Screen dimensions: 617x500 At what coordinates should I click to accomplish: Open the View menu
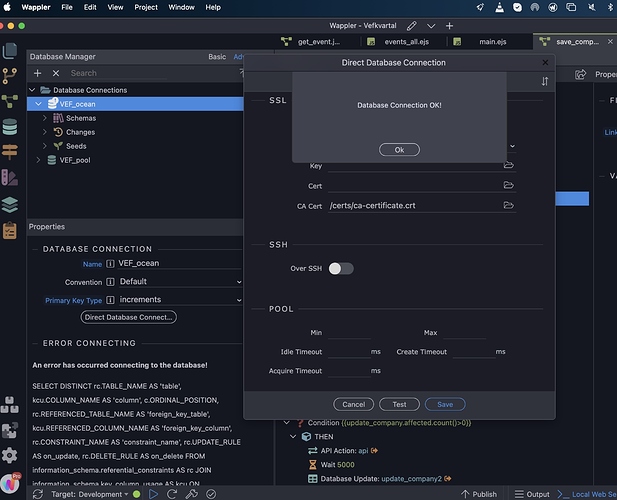(115, 7)
